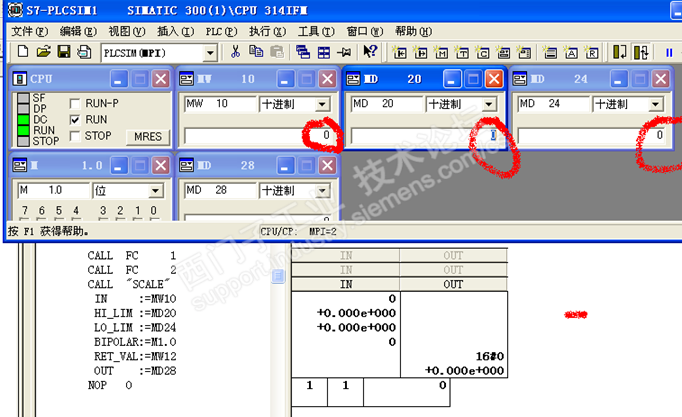Save the PLC simulation
This screenshot has height=417, width=682.
[x=64, y=52]
